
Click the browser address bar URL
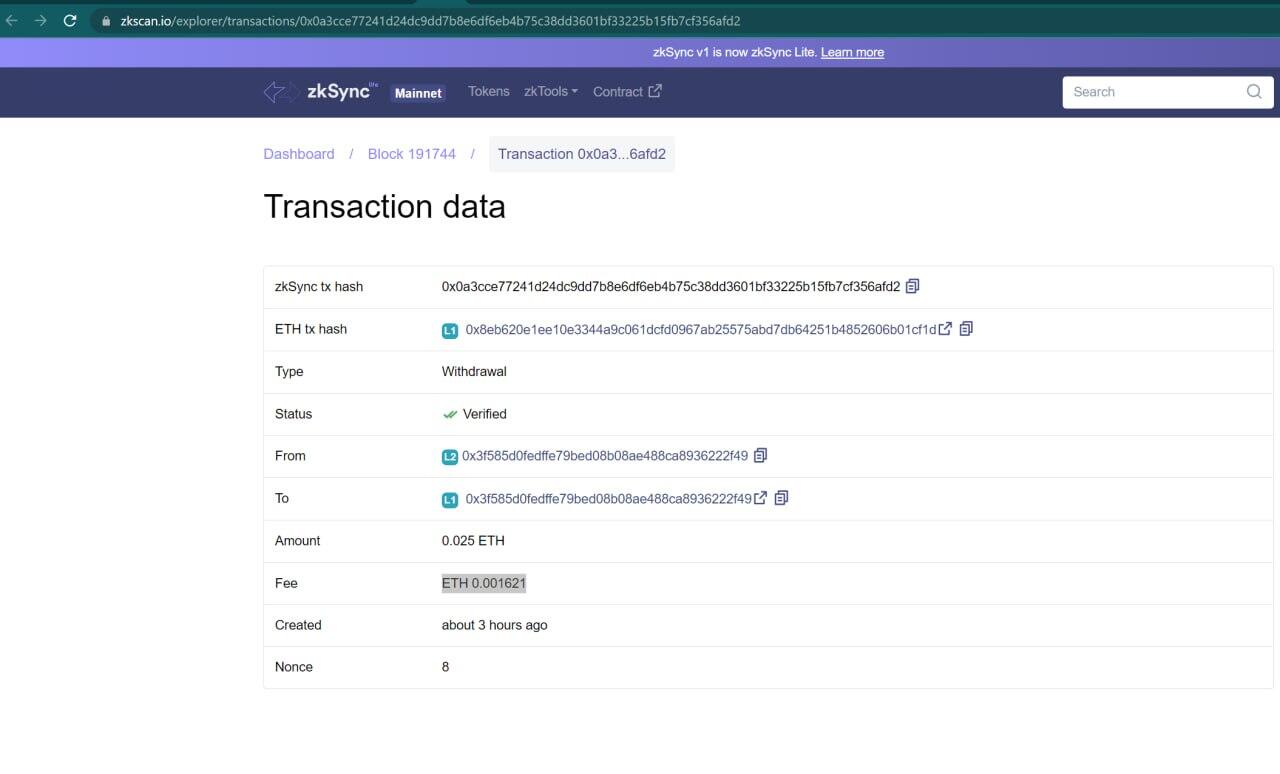click(430, 20)
